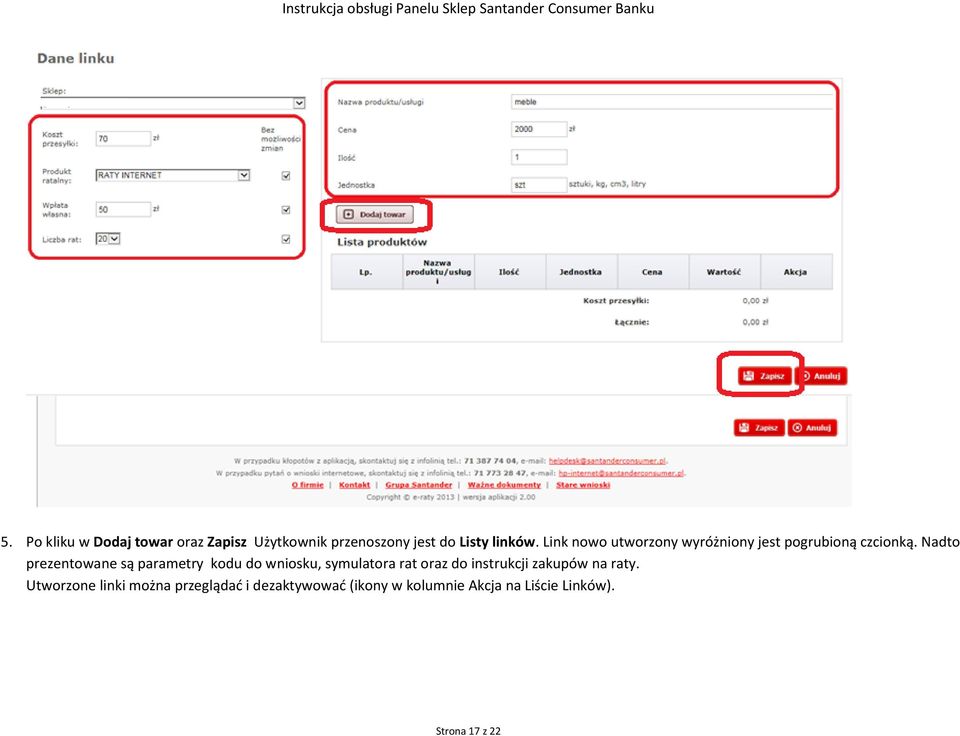Click the floppy disk icon on upper Zapisz
960x736 pixels.
(x=748, y=376)
